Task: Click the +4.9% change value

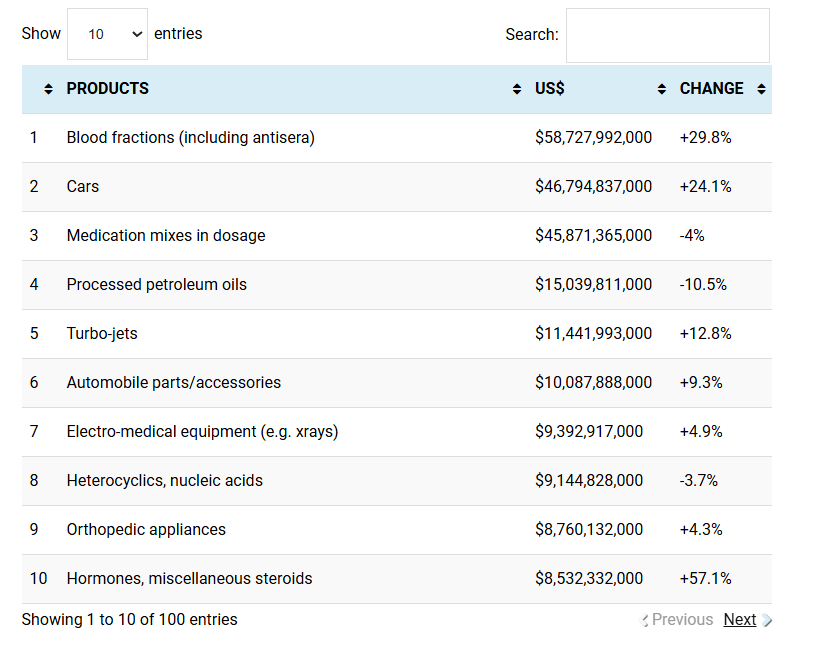Action: pyautogui.click(x=701, y=431)
